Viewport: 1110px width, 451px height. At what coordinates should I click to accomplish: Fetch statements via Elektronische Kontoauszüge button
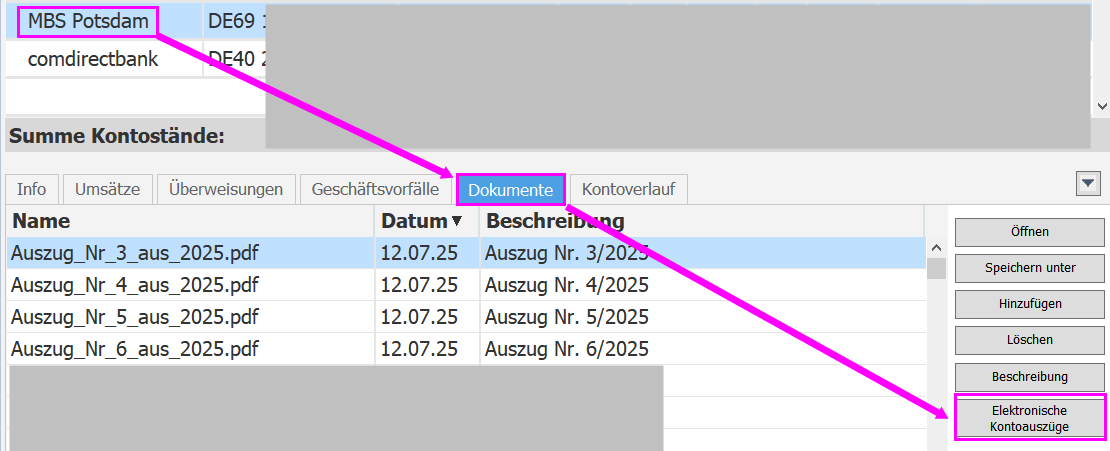tap(1029, 418)
